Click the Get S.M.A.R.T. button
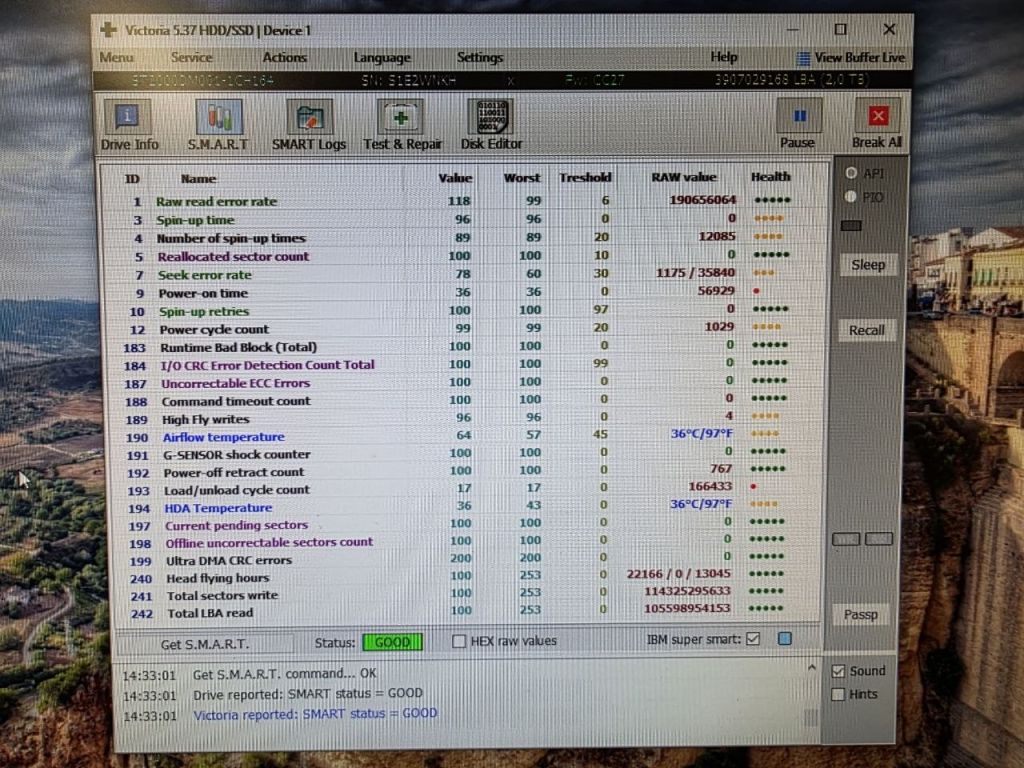Image resolution: width=1024 pixels, height=768 pixels. [205, 644]
